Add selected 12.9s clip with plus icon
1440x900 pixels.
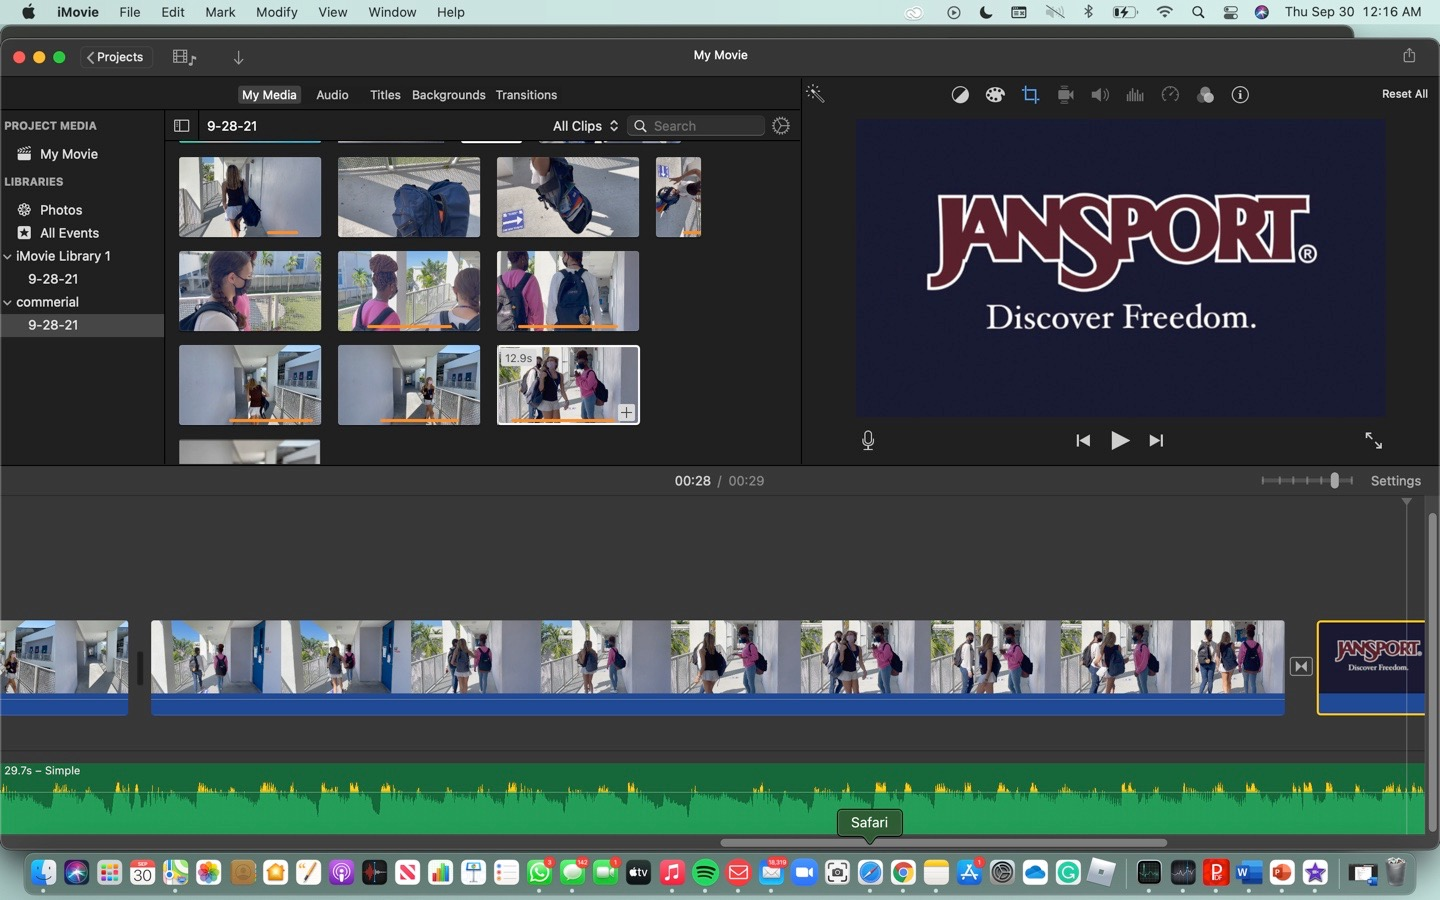(x=626, y=412)
